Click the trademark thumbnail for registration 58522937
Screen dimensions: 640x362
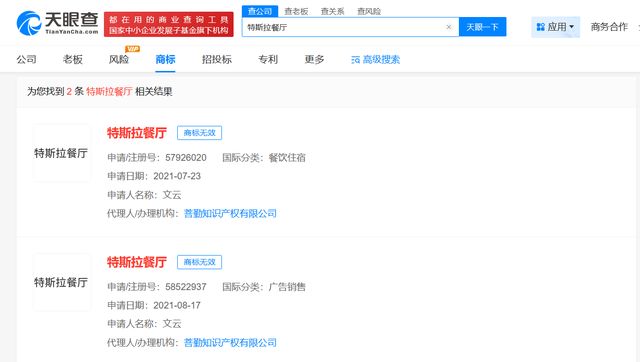[62, 282]
